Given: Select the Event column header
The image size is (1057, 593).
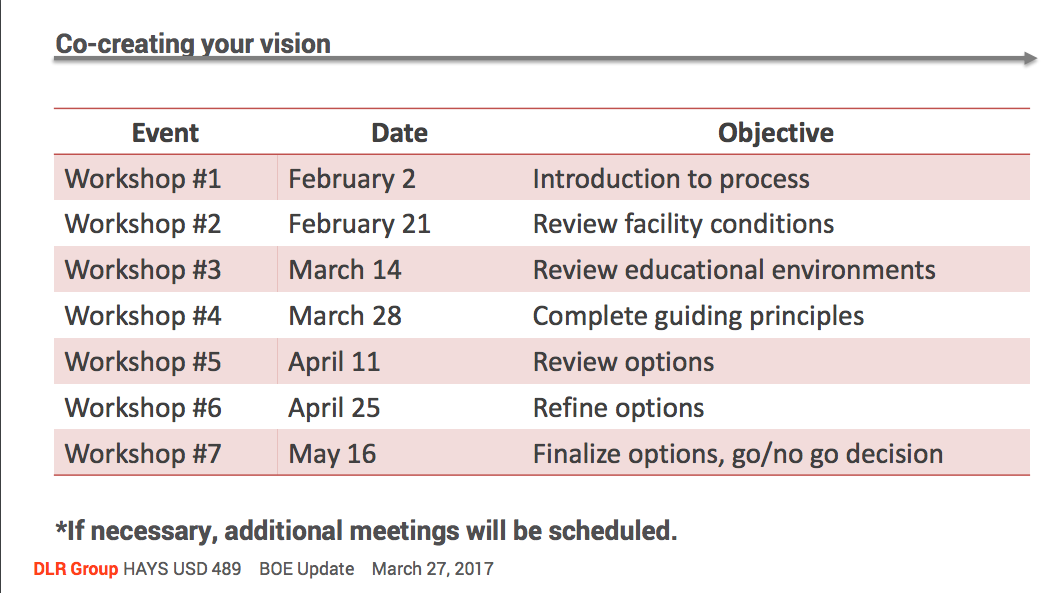Looking at the screenshot, I should pyautogui.click(x=165, y=133).
